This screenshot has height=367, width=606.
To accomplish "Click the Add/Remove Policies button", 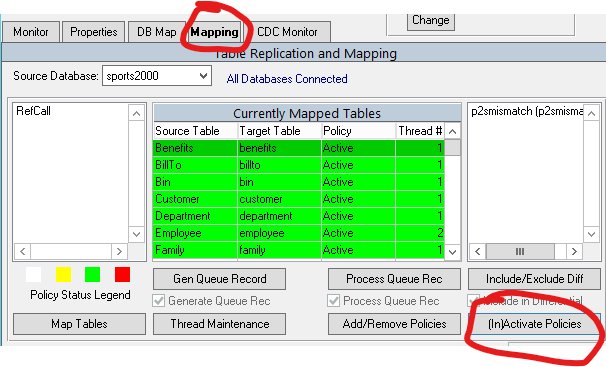I will coord(394,324).
